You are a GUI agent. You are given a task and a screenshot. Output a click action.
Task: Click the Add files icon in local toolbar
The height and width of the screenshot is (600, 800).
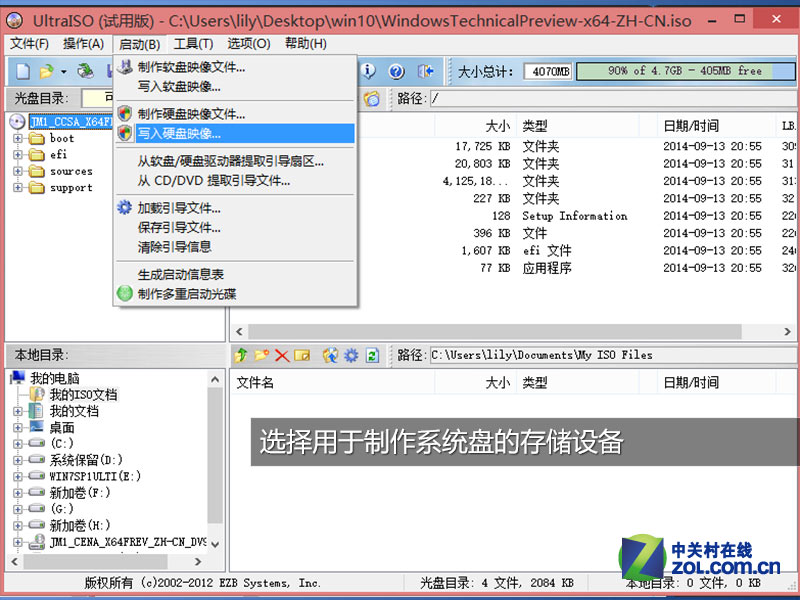pos(331,355)
